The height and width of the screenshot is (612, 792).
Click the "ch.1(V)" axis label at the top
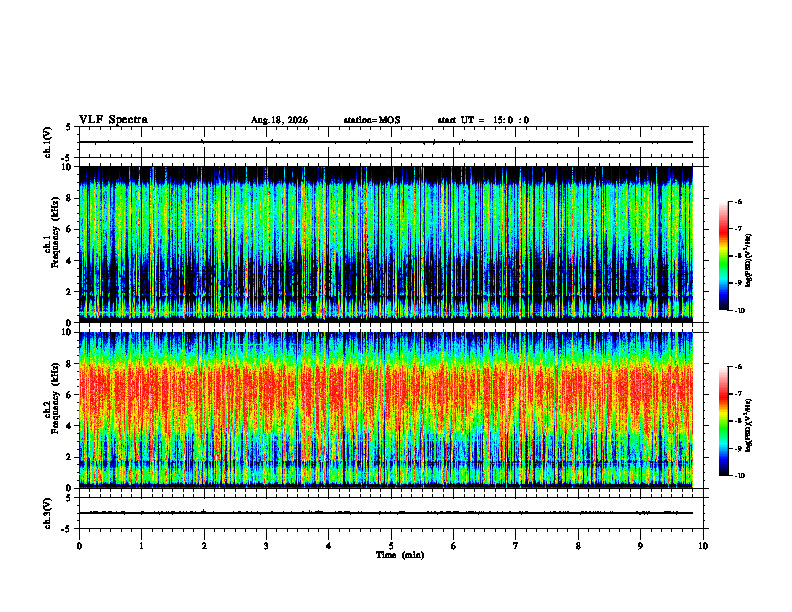[x=47, y=142]
